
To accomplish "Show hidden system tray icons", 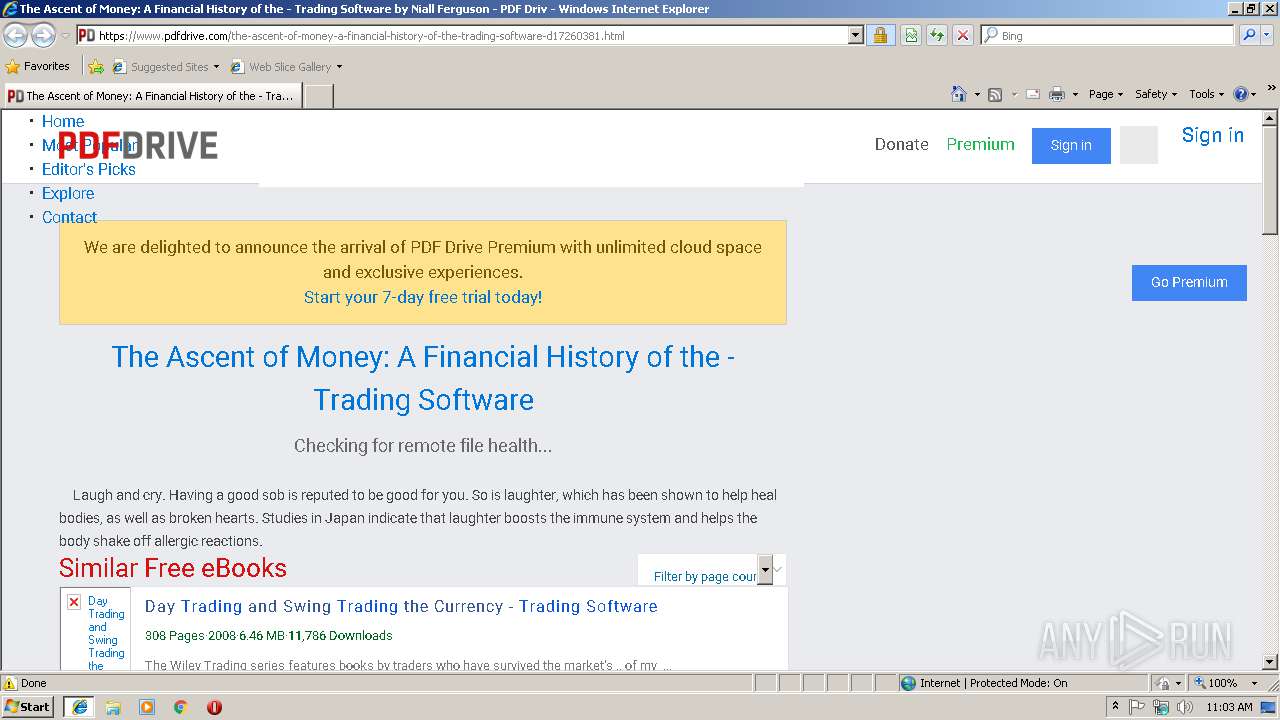I will point(1115,707).
